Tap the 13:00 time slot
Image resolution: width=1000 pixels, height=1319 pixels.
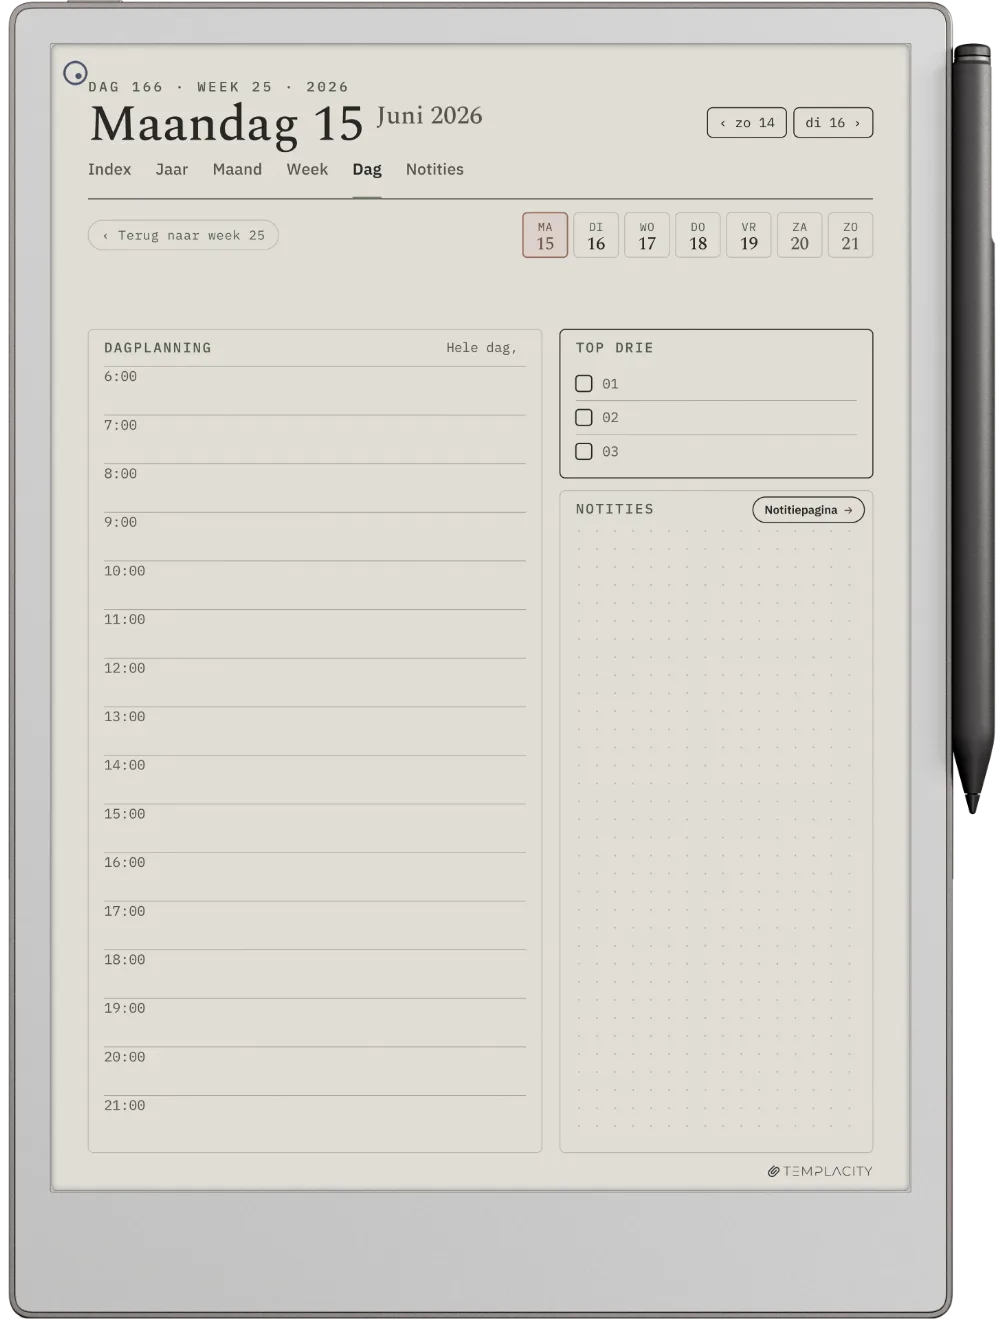click(x=315, y=731)
